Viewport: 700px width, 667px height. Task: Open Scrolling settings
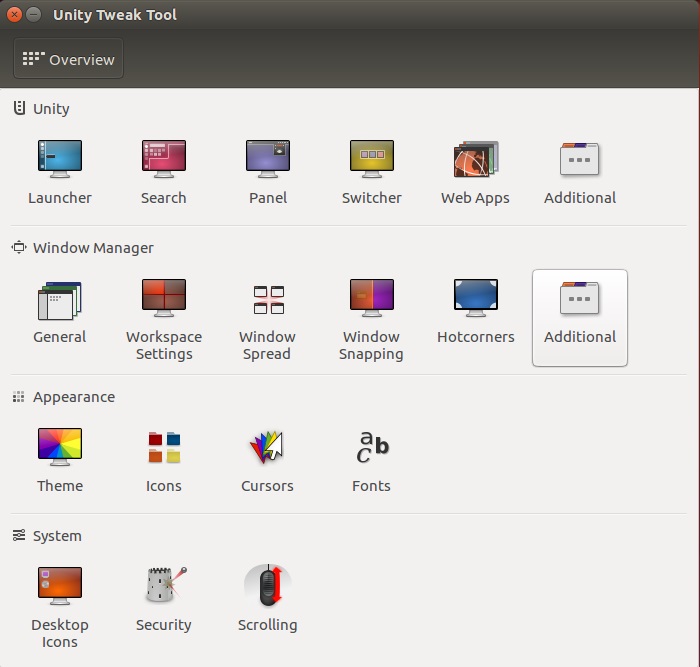[267, 599]
